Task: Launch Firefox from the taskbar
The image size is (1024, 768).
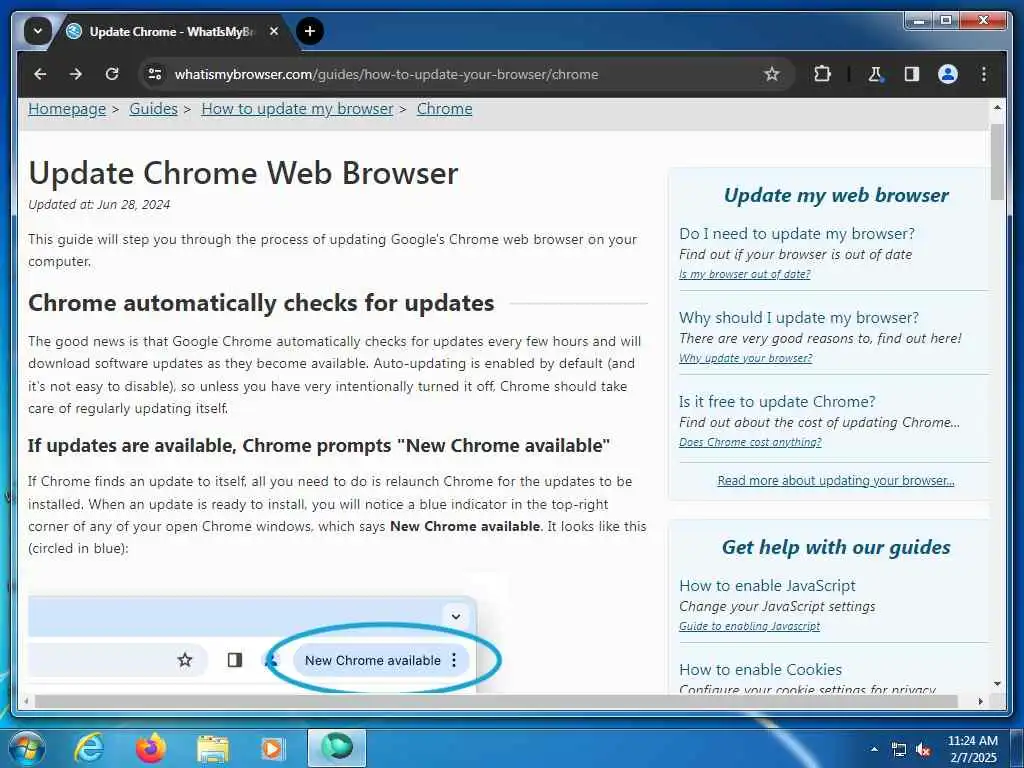Action: click(x=150, y=748)
